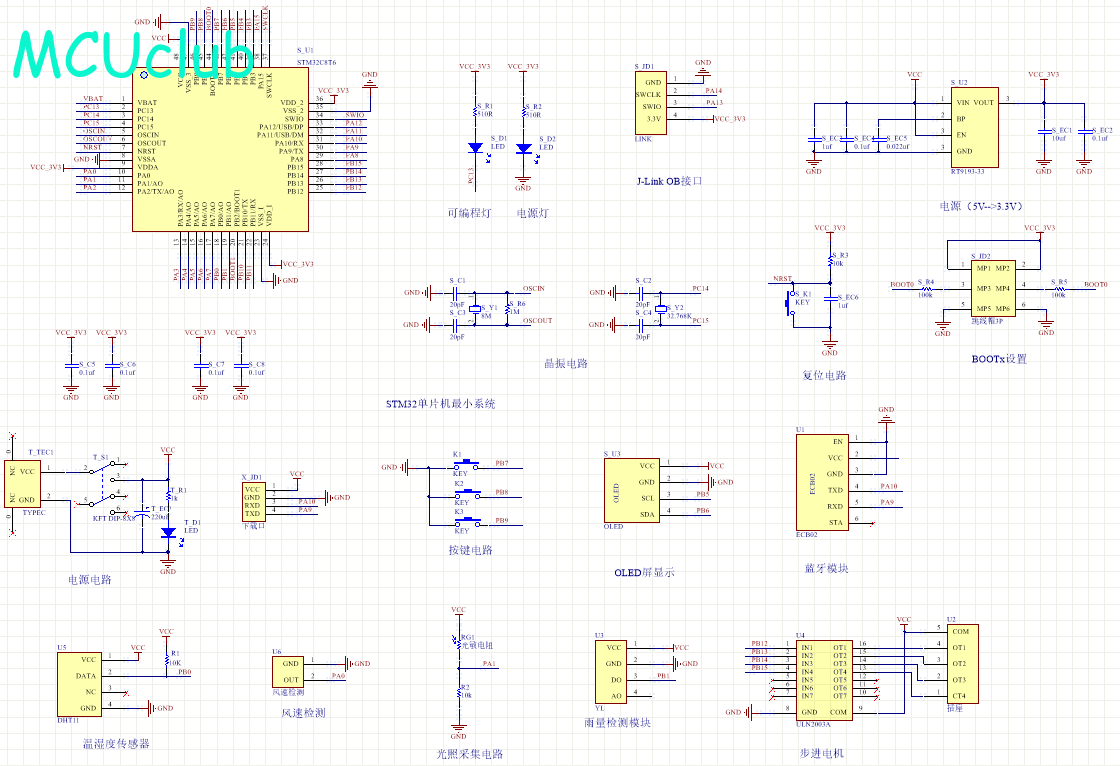
Task: Select the ULN2003A driver chip U4
Action: point(823,680)
